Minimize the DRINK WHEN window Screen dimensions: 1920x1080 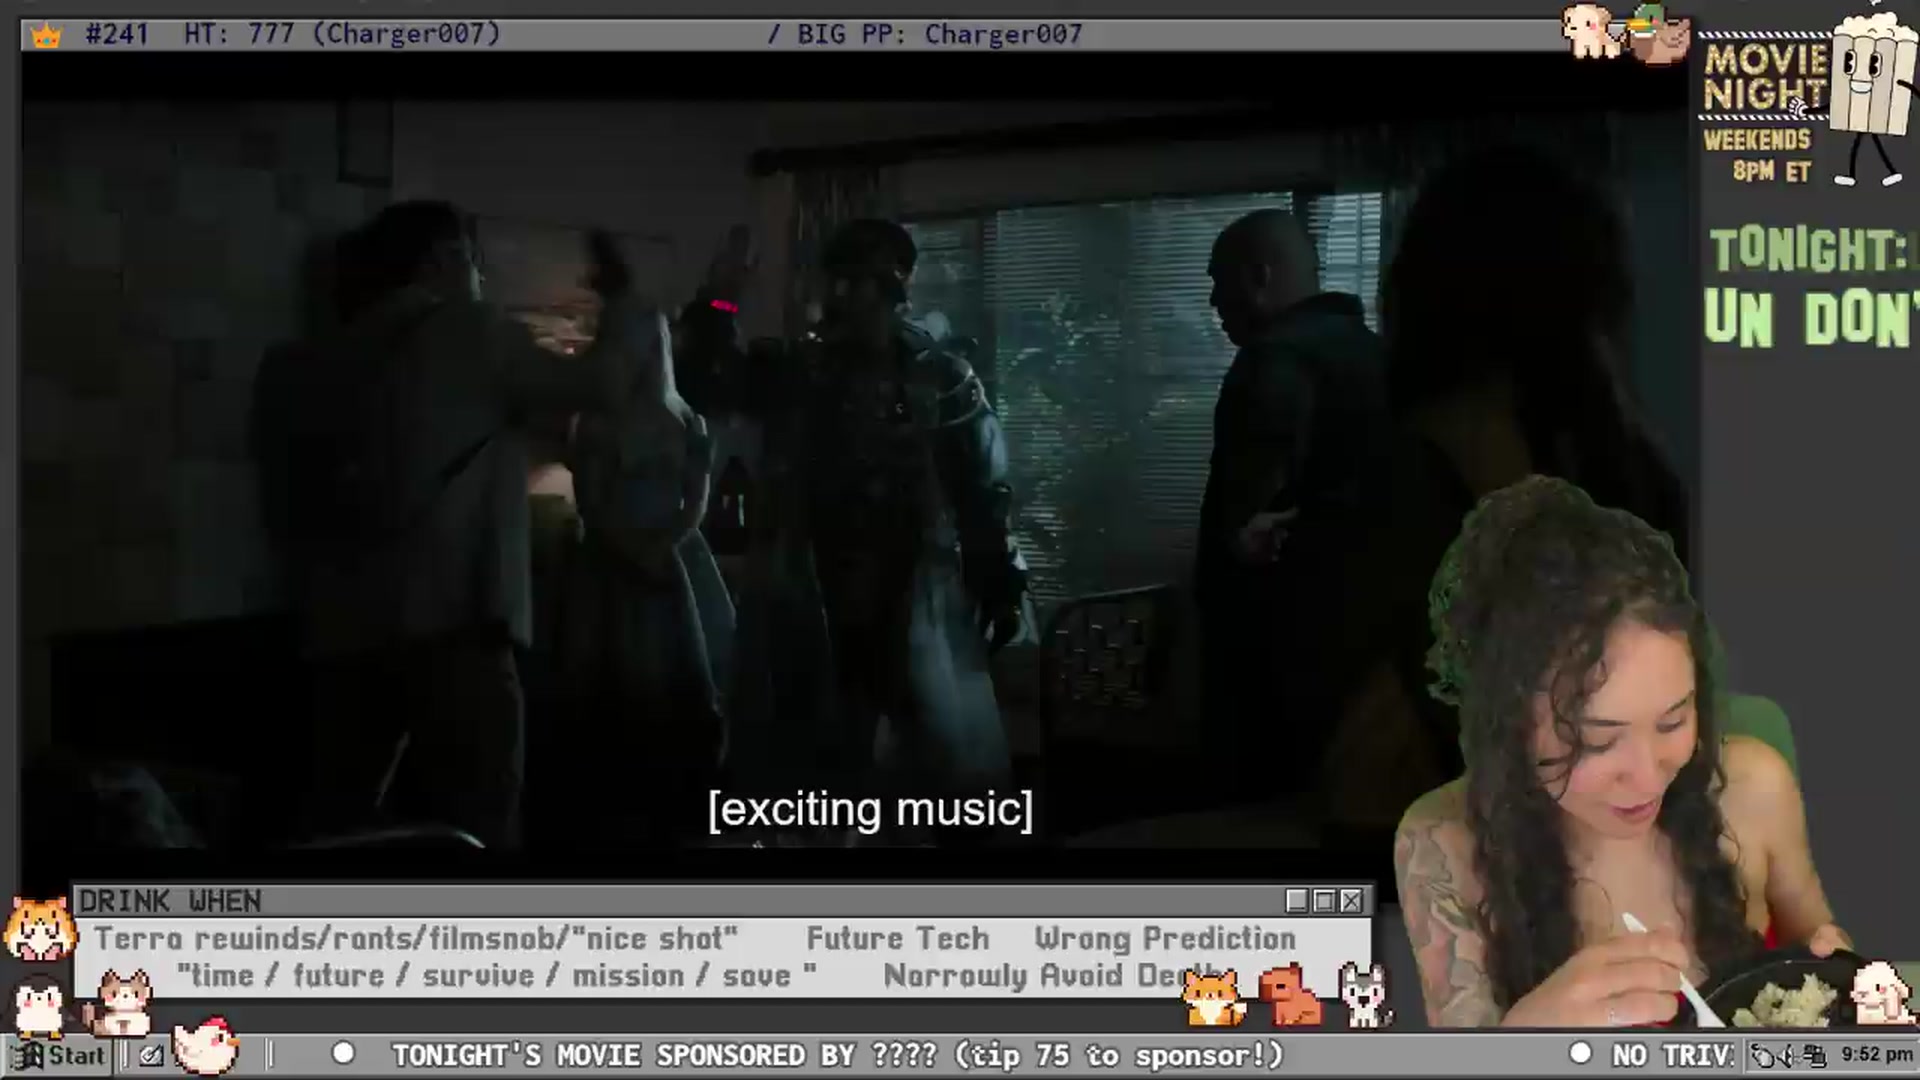click(1297, 901)
